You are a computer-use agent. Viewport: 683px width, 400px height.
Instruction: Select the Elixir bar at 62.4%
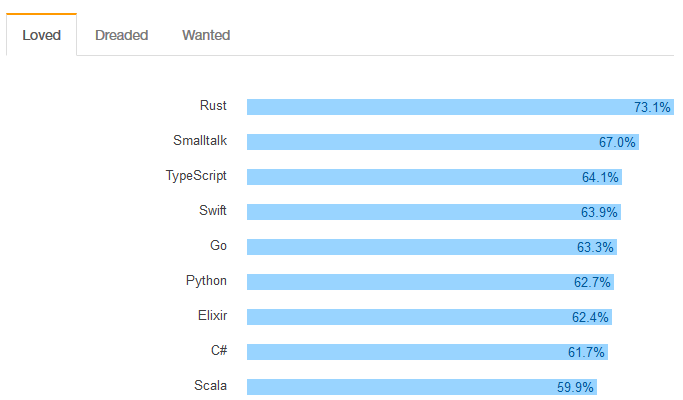point(429,317)
